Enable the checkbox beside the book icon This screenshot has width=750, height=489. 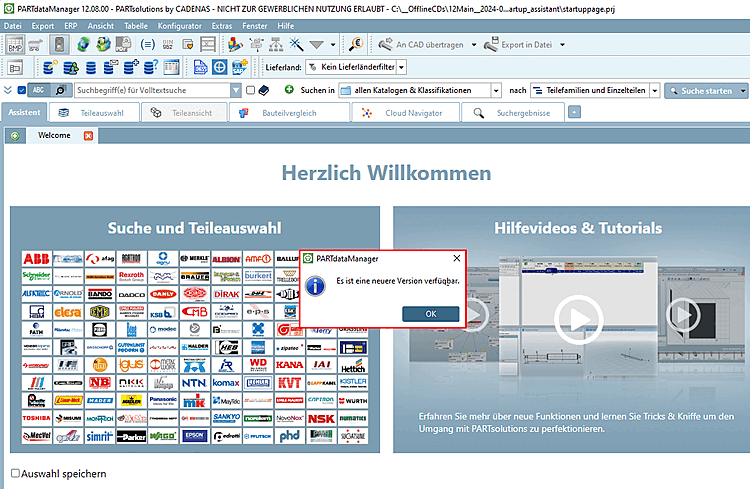(250, 90)
